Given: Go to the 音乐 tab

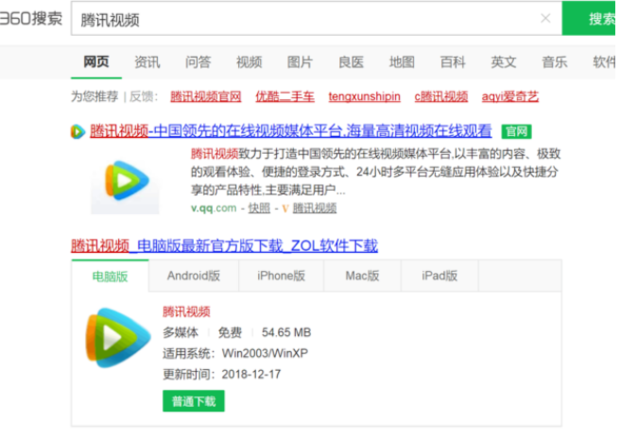Looking at the screenshot, I should pos(554,62).
